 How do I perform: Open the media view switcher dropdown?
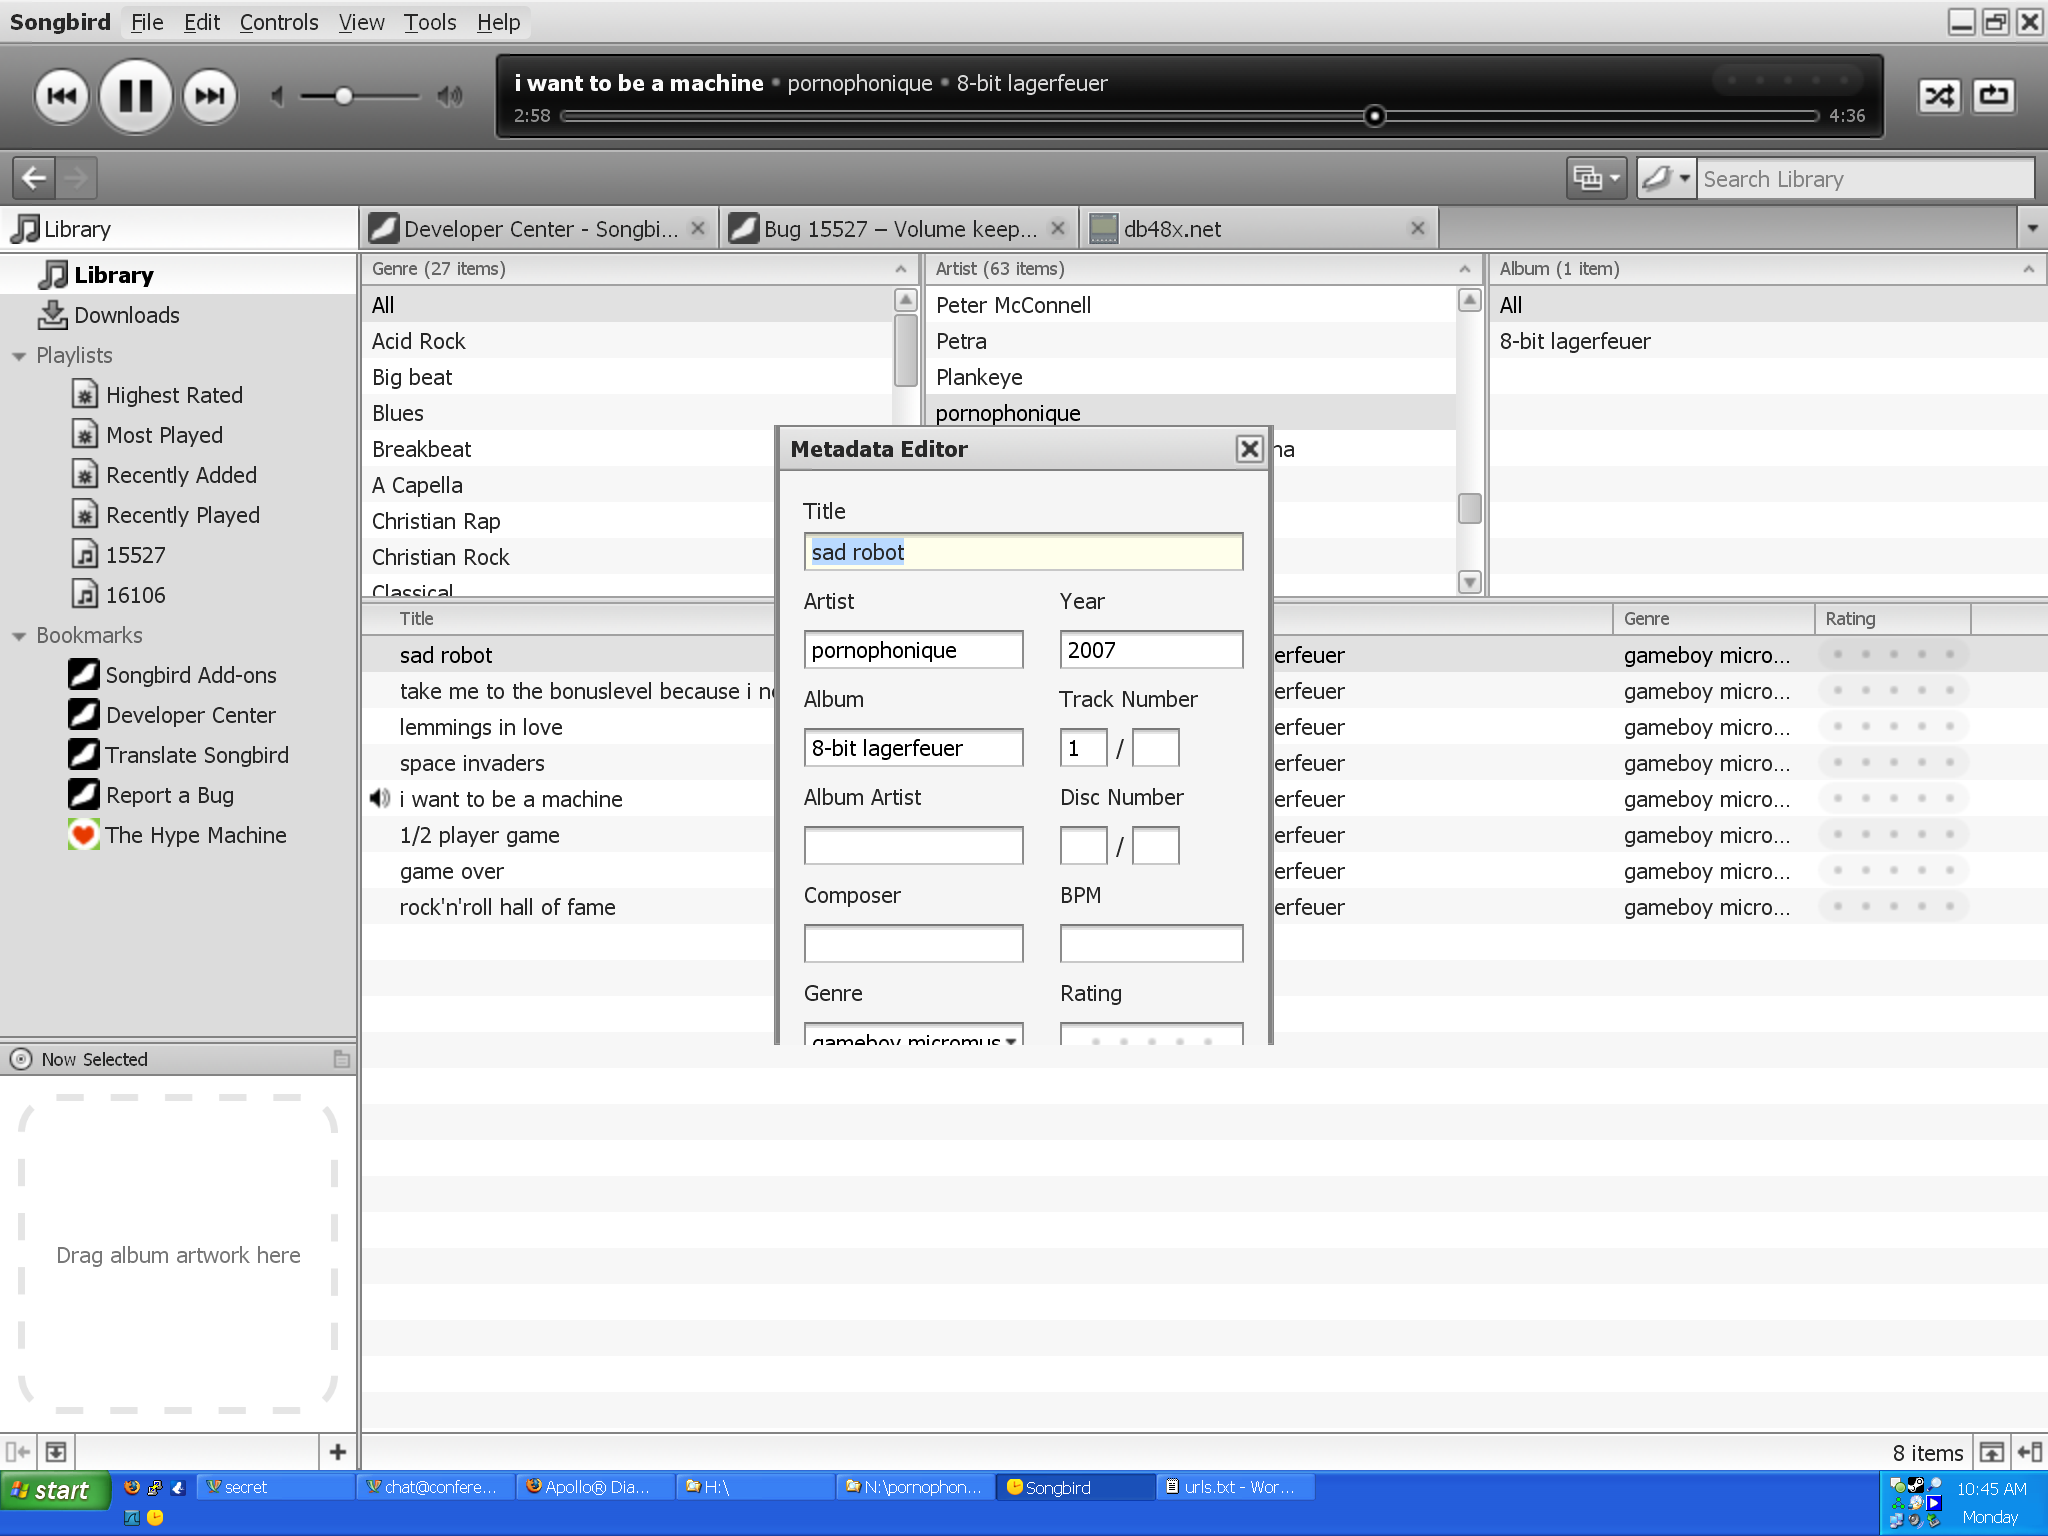[1596, 178]
